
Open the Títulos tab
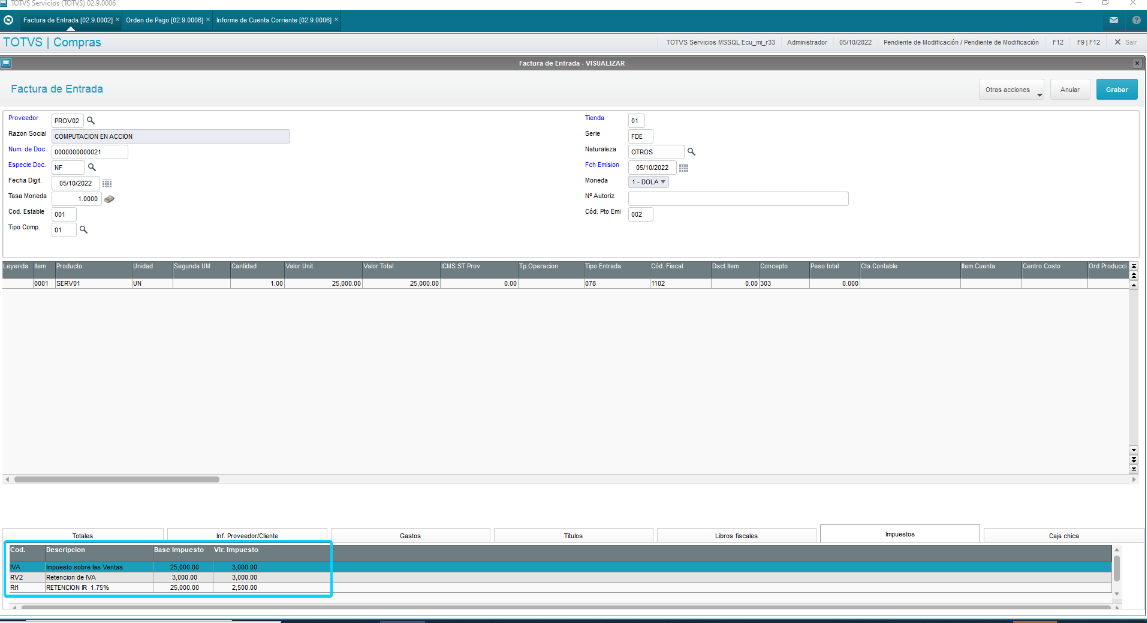(x=574, y=536)
